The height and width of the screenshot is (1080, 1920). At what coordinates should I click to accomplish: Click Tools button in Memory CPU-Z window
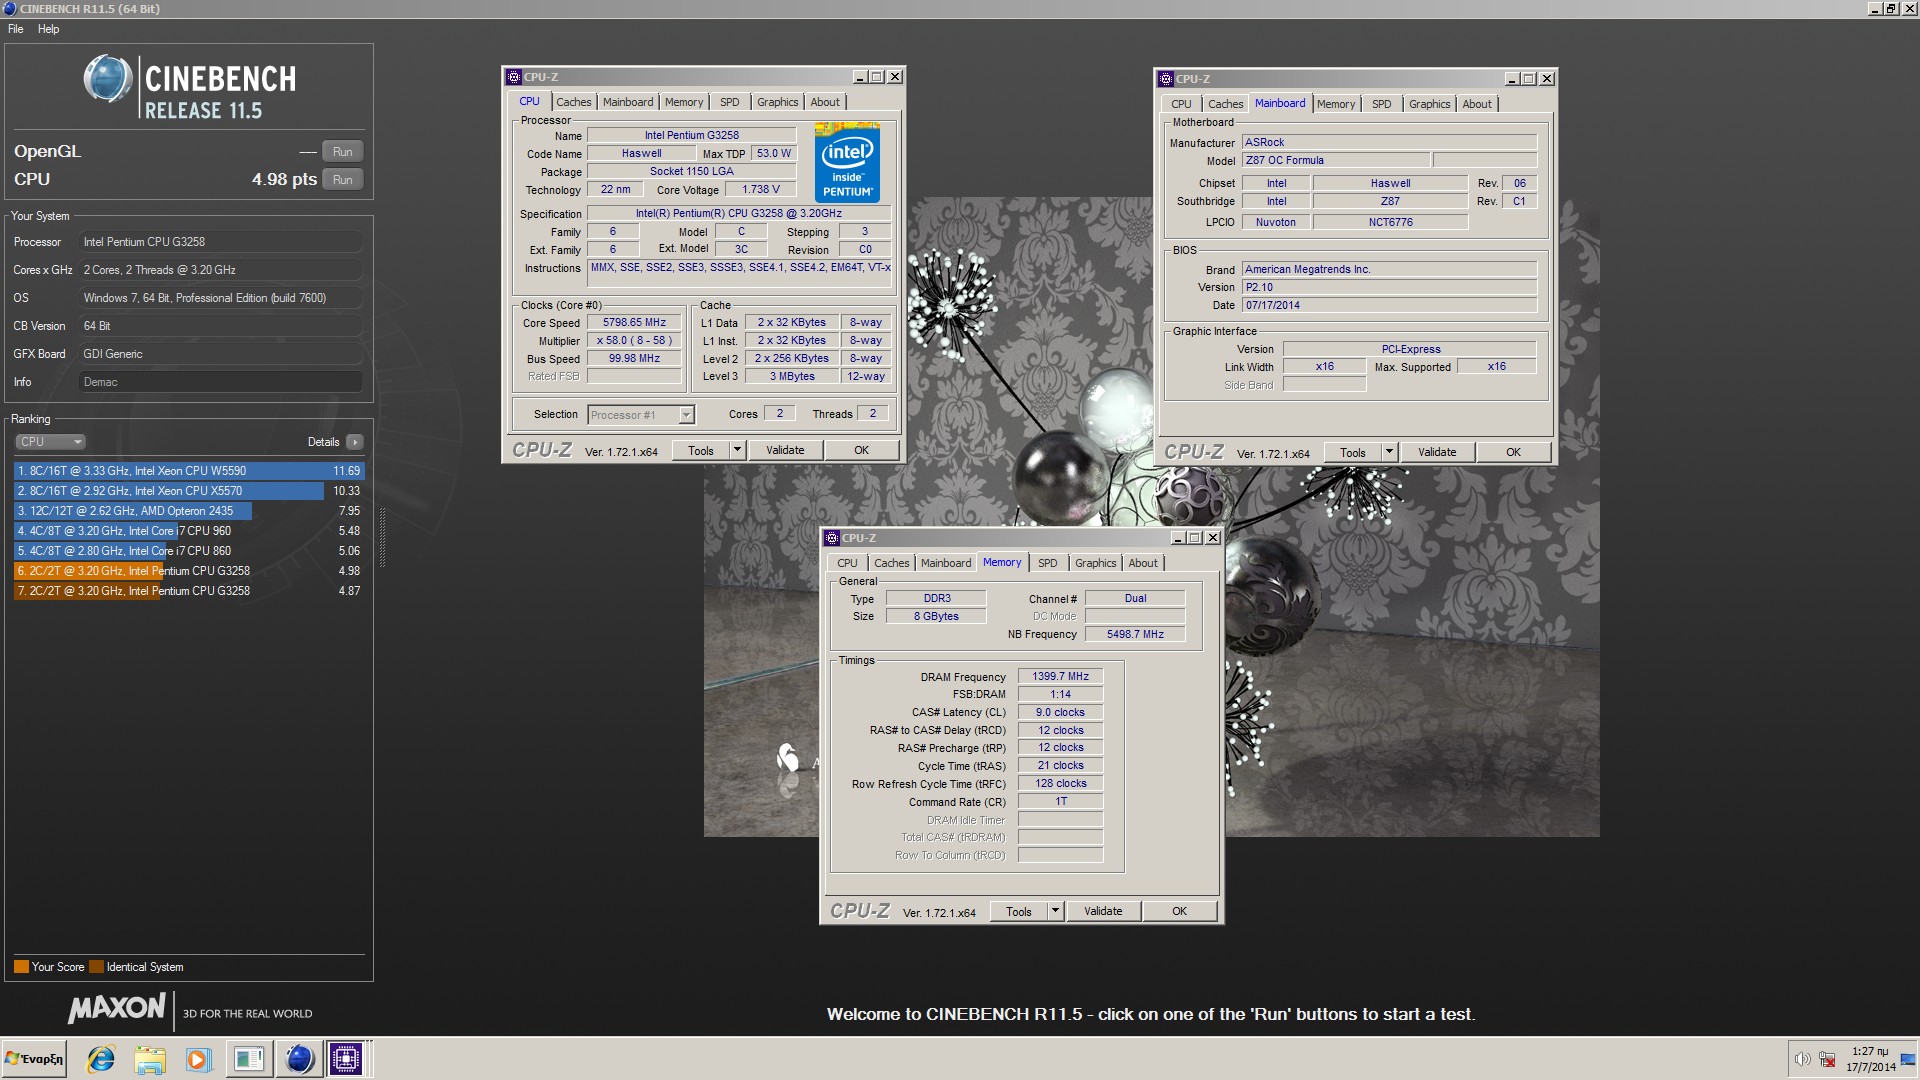click(1019, 912)
